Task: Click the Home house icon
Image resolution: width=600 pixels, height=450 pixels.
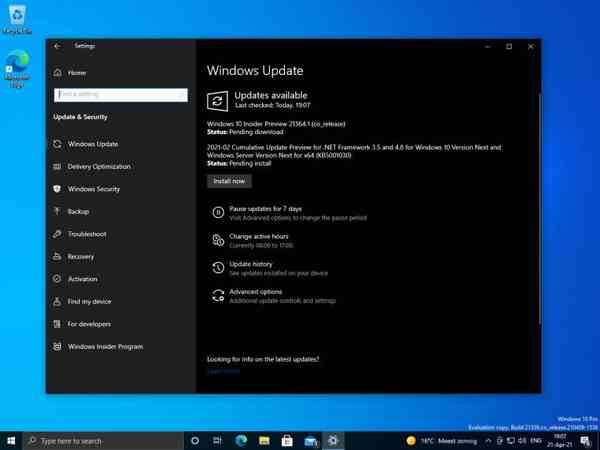Action: pyautogui.click(x=57, y=72)
